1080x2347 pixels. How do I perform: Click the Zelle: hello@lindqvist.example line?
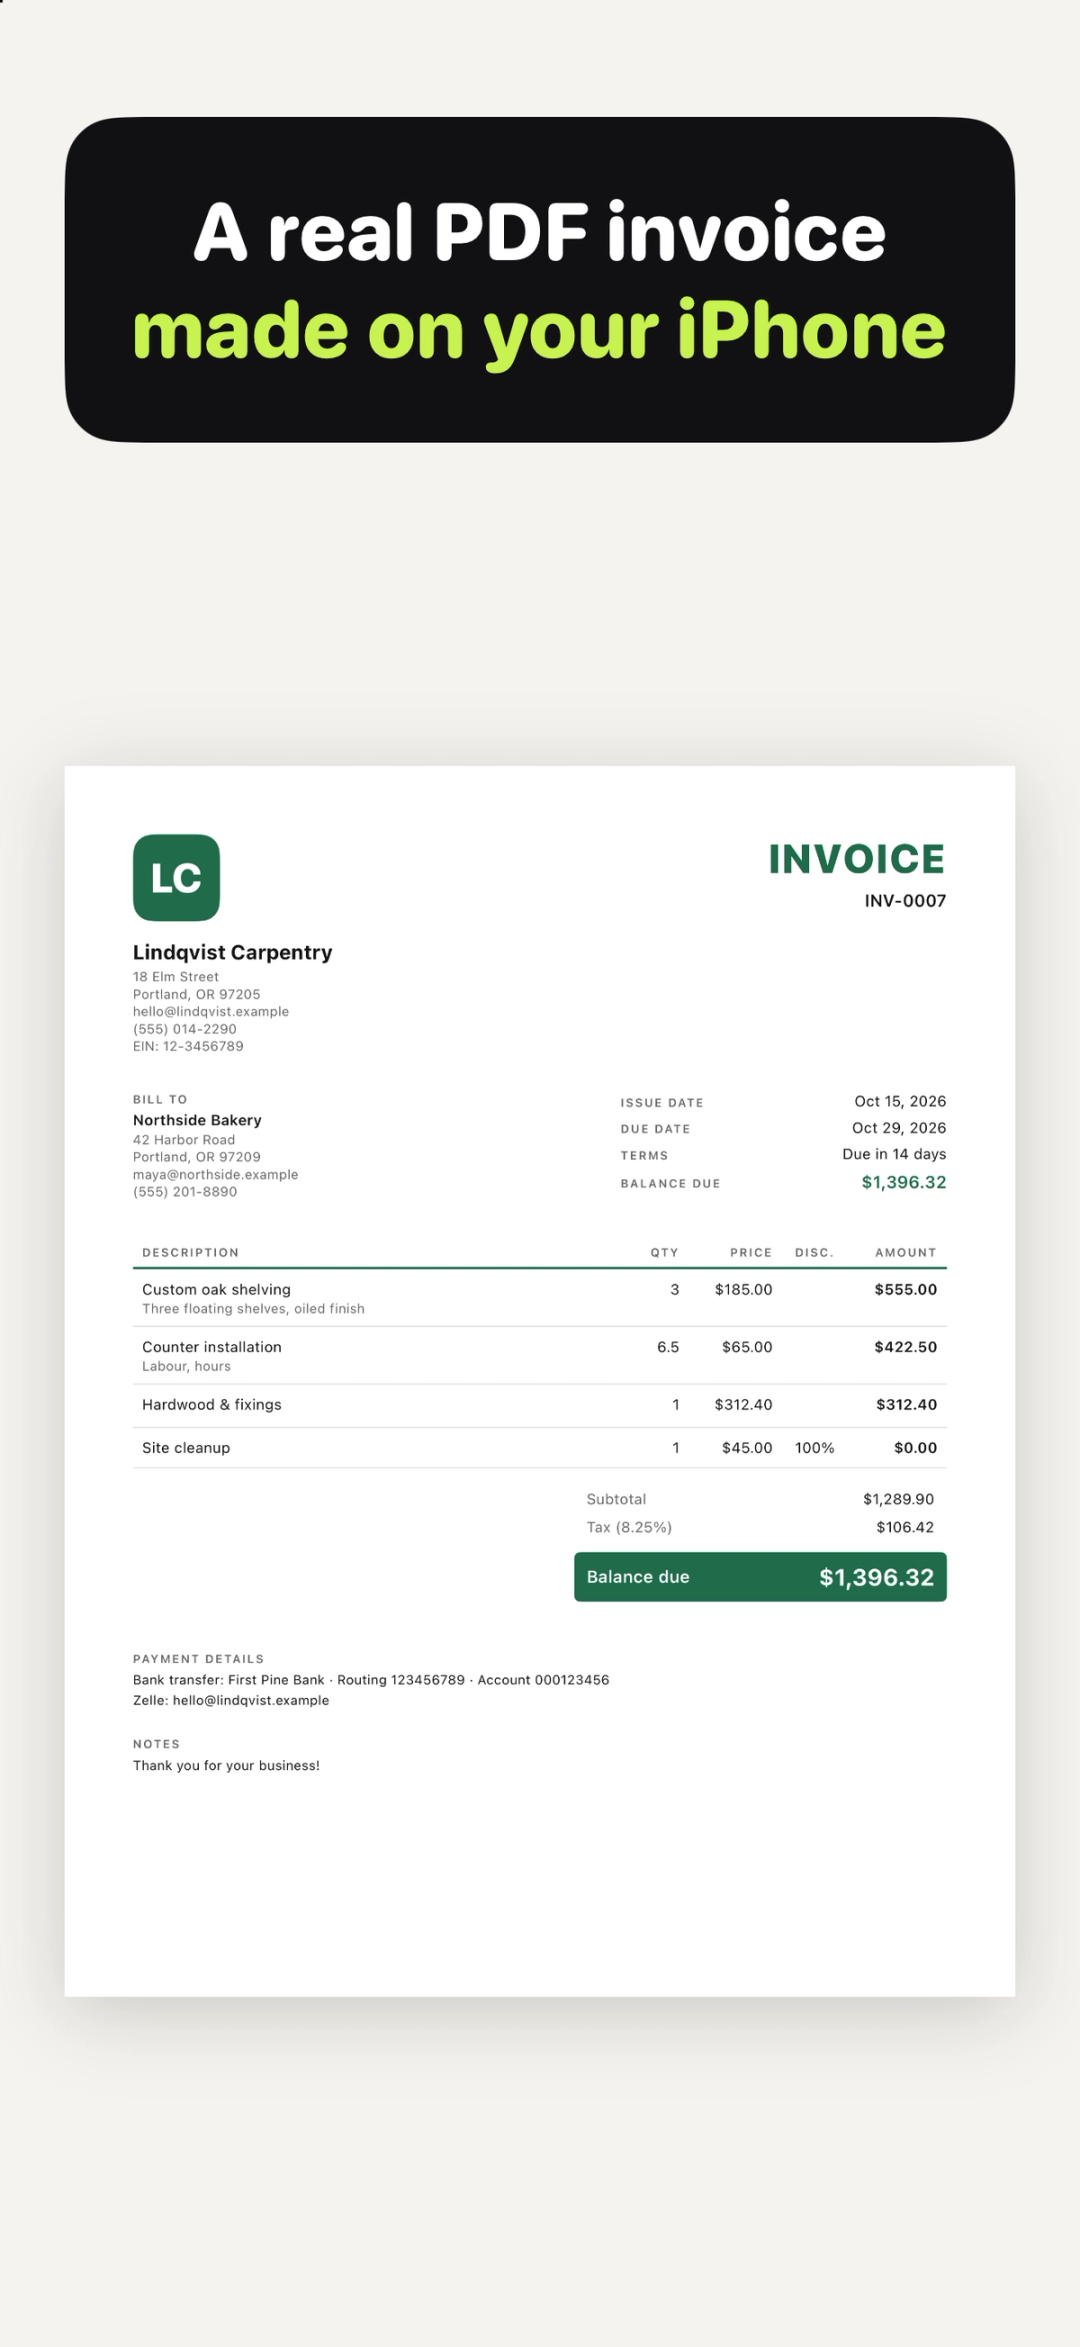231,1700
